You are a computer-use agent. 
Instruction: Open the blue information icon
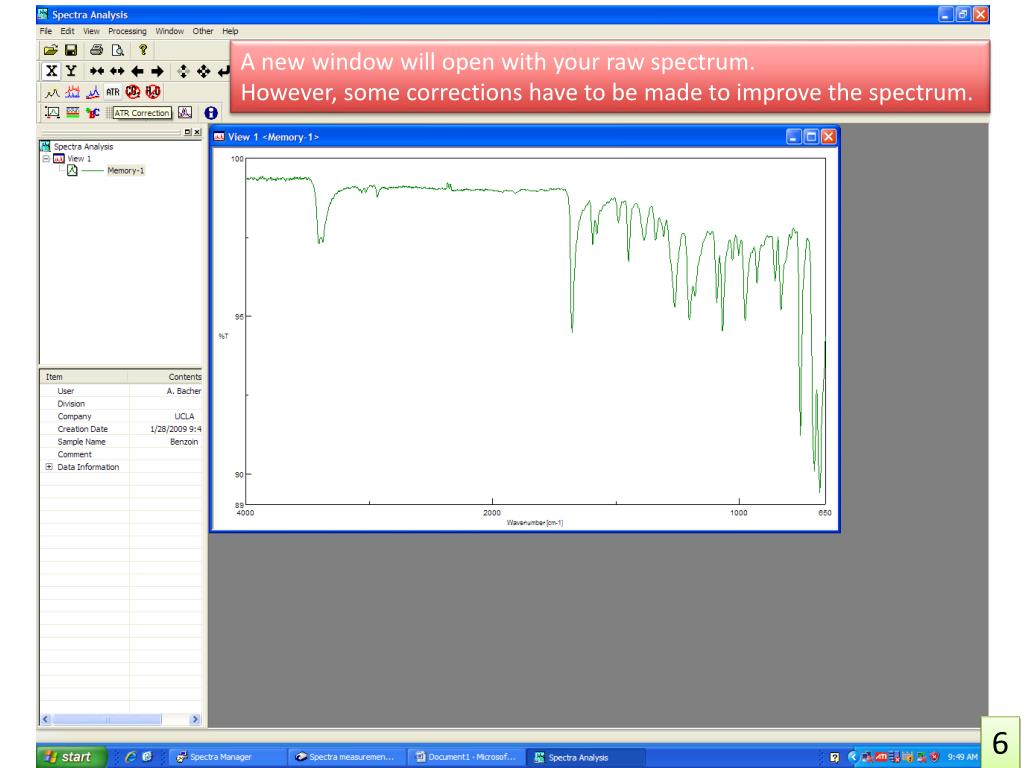click(210, 113)
